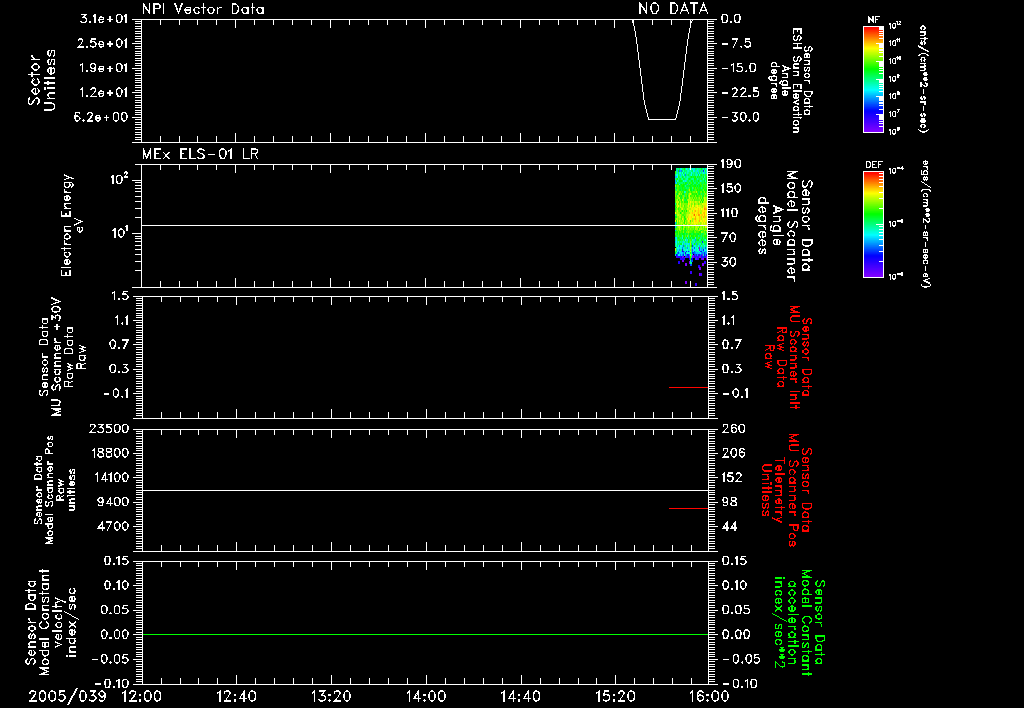
Task: Click the '30' scanner angle tick
Action: (x=730, y=262)
